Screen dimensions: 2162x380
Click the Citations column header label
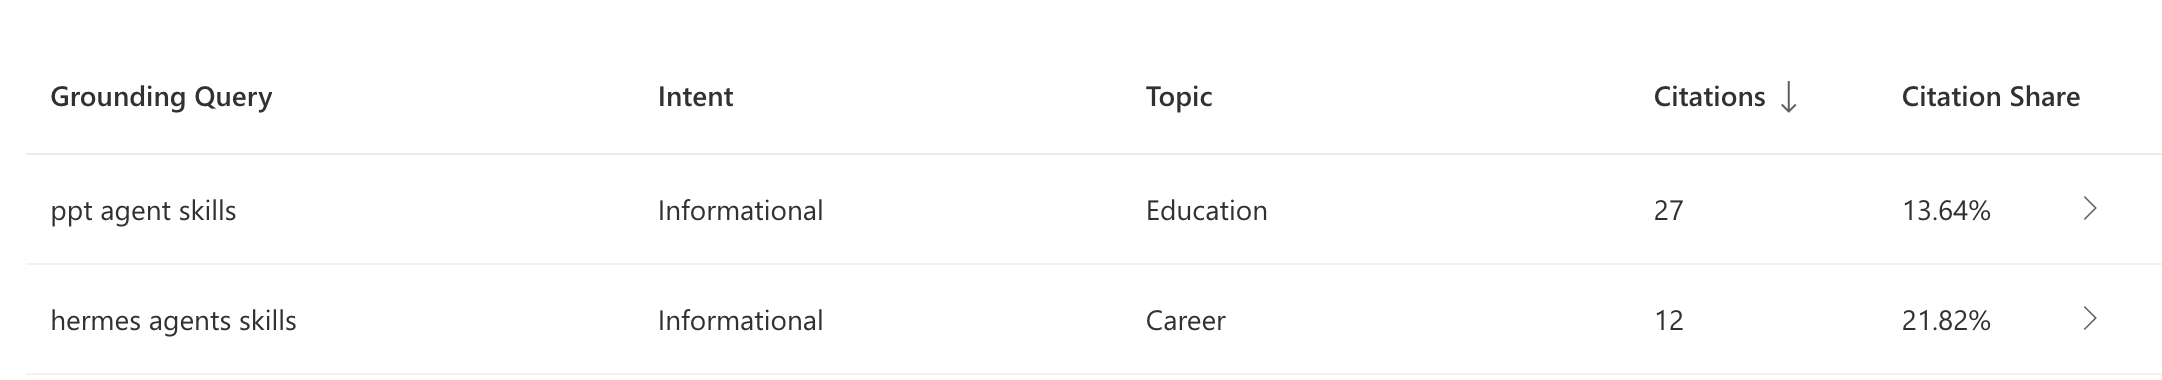pos(1709,97)
